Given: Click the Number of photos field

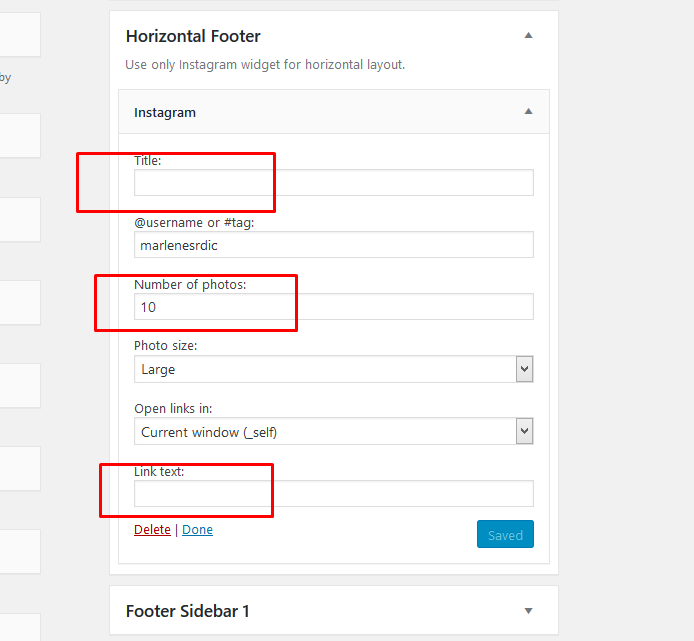Looking at the screenshot, I should point(333,307).
